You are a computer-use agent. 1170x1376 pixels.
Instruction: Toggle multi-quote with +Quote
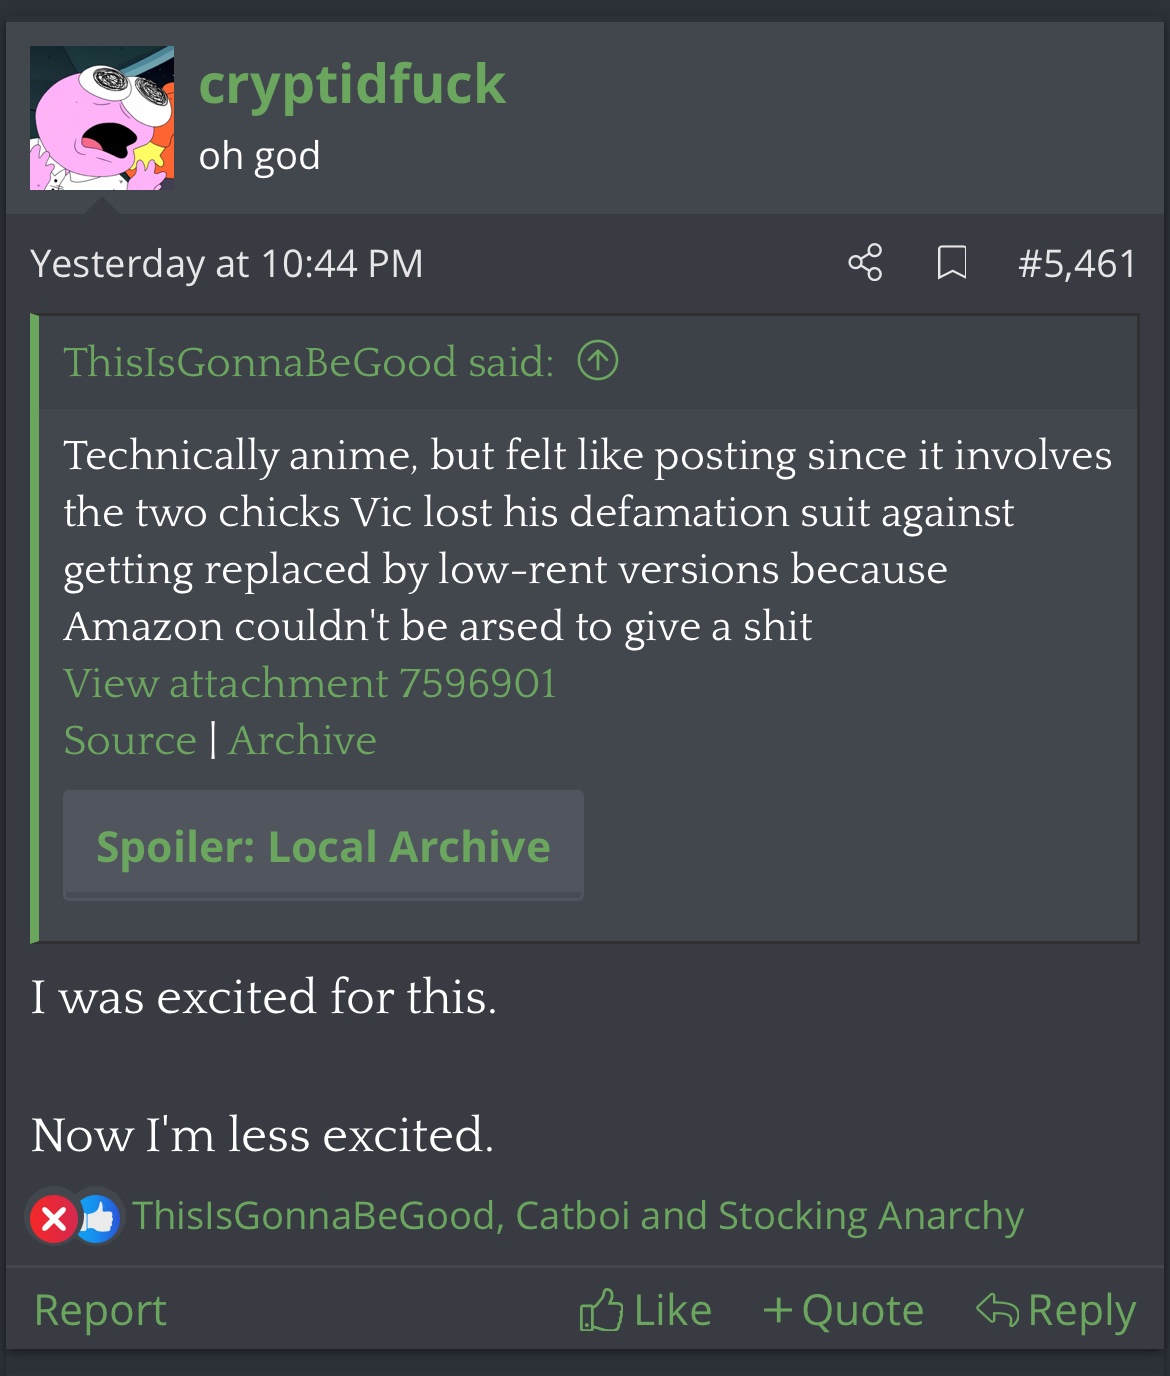pos(843,1310)
